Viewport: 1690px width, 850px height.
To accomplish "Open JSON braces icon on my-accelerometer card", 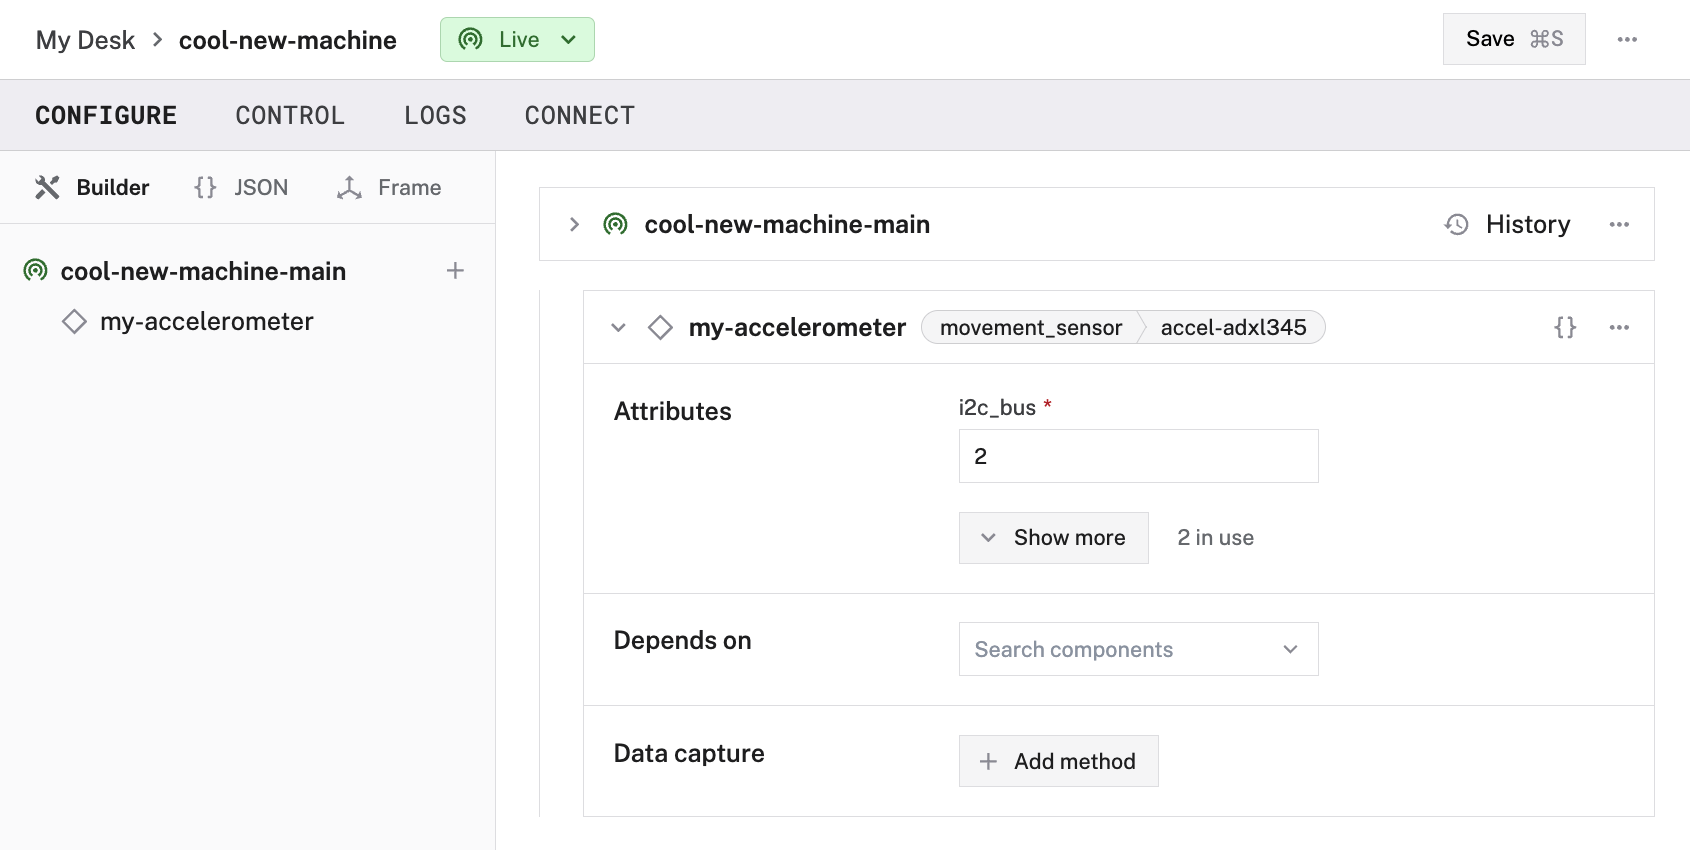I will tap(1565, 327).
